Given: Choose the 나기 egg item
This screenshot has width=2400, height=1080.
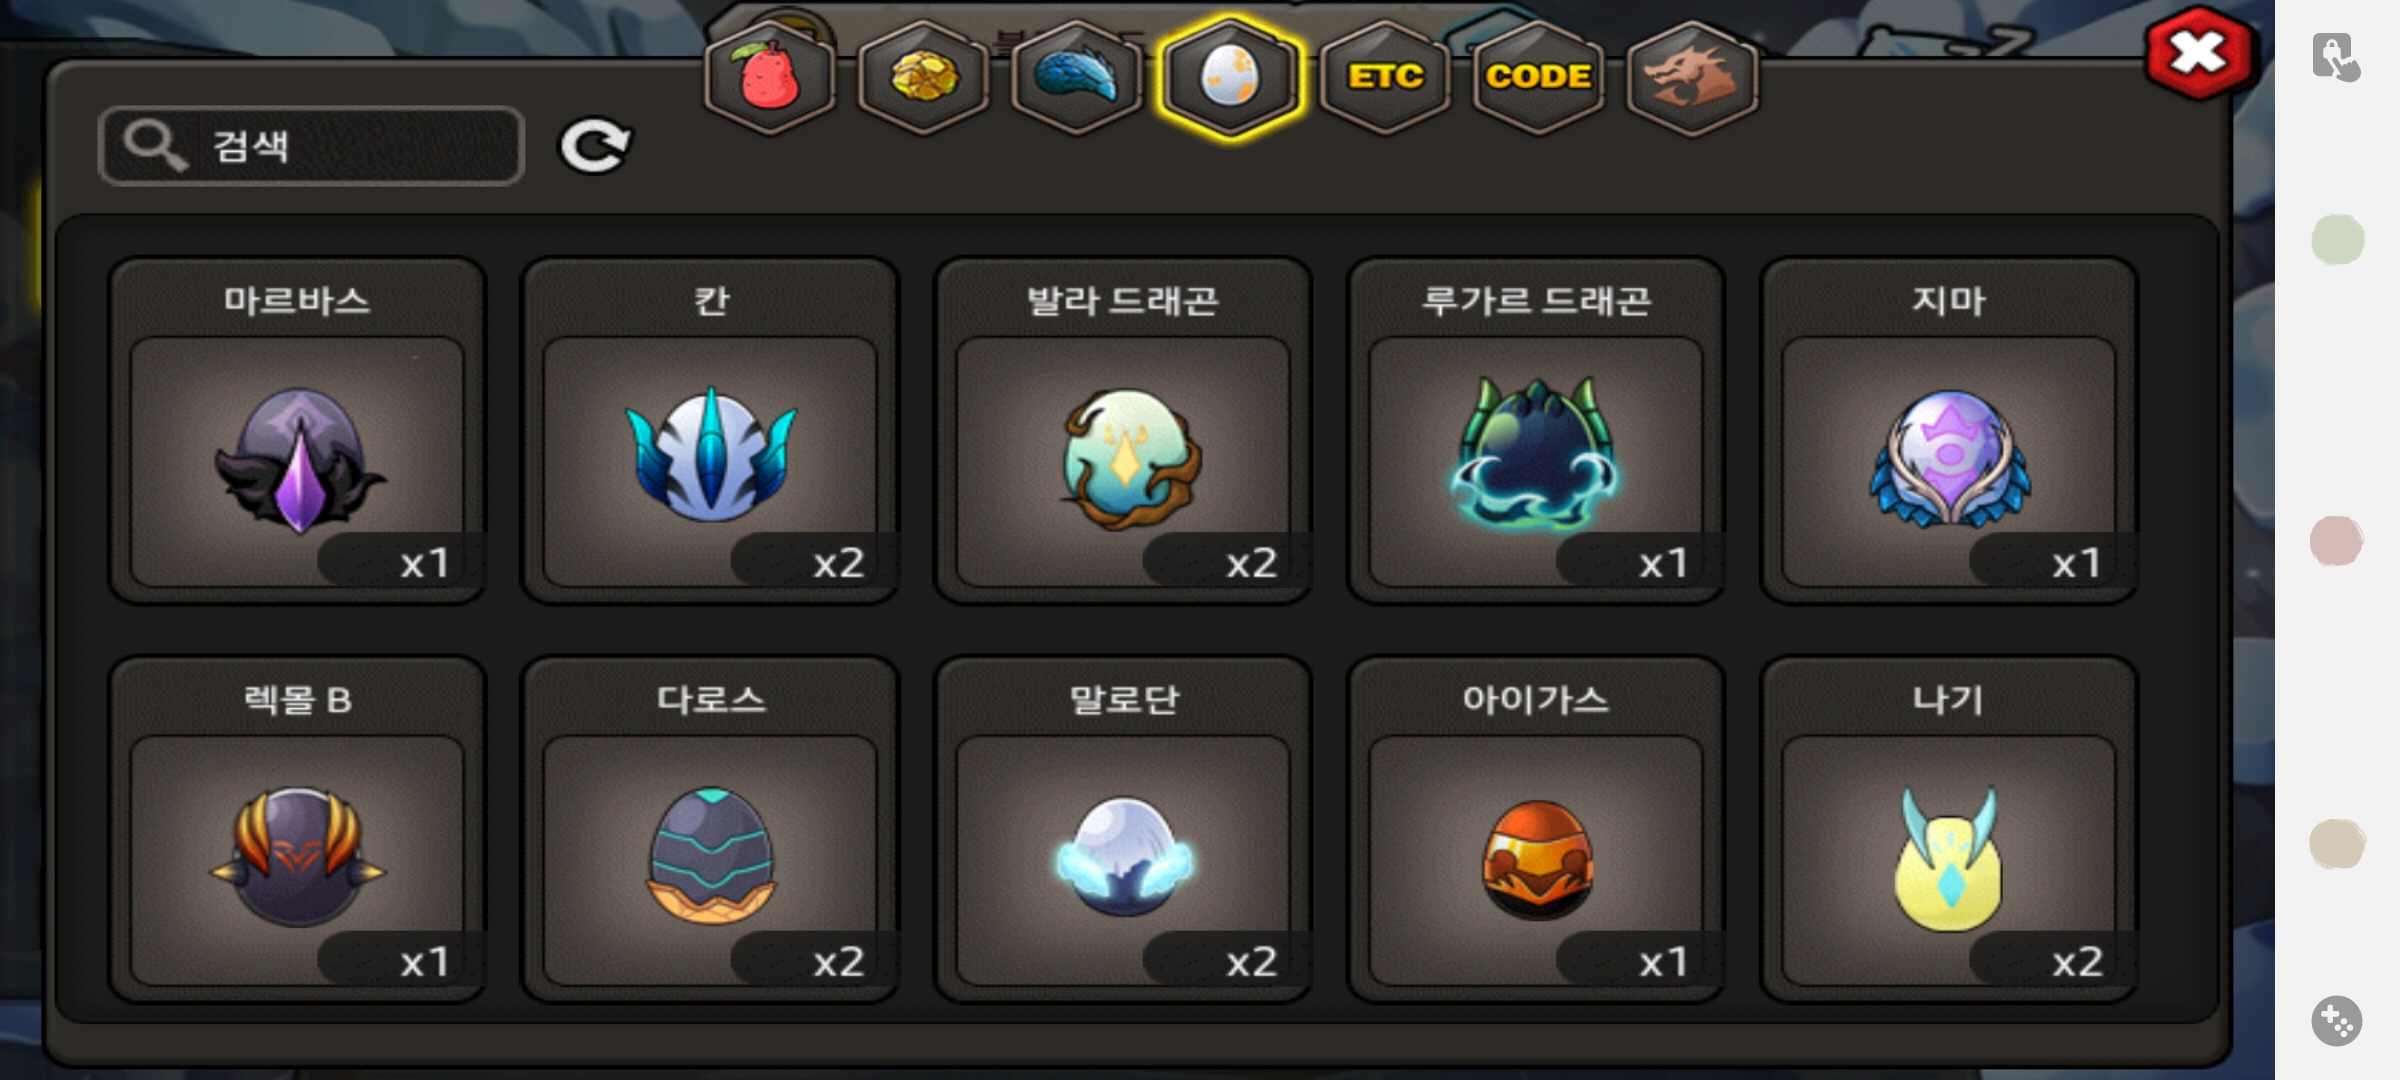Looking at the screenshot, I should (x=1949, y=830).
